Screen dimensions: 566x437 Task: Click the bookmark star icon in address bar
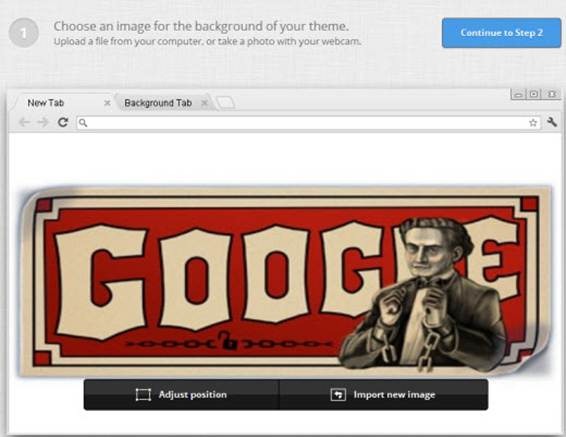(x=533, y=123)
